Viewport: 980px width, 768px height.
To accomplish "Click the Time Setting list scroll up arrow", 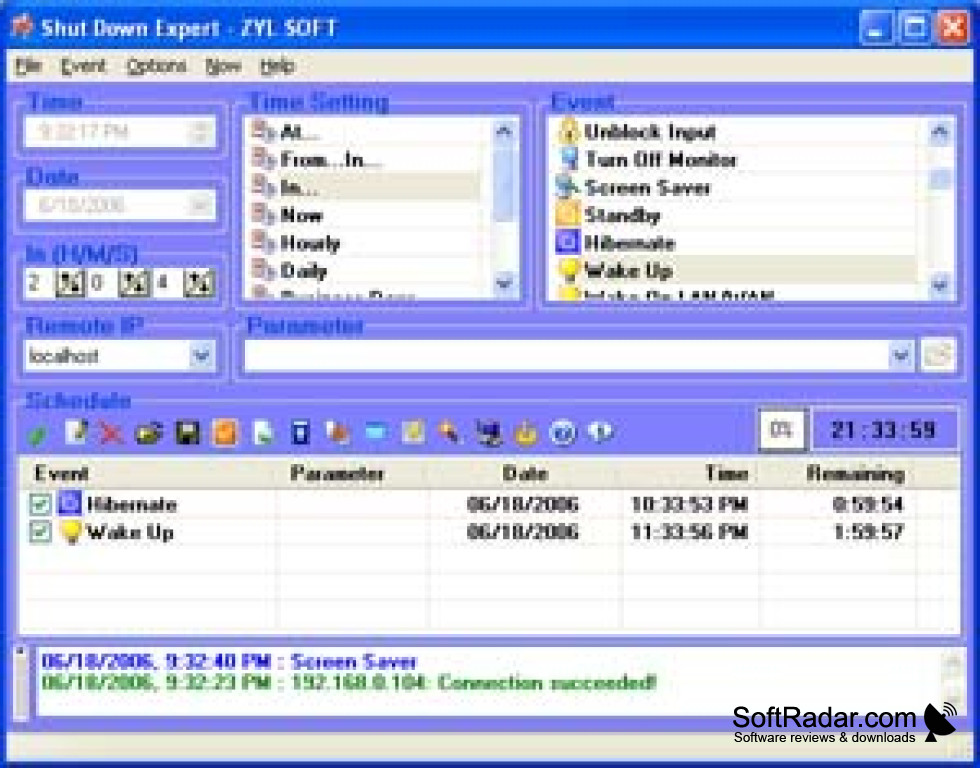I will tap(504, 131).
